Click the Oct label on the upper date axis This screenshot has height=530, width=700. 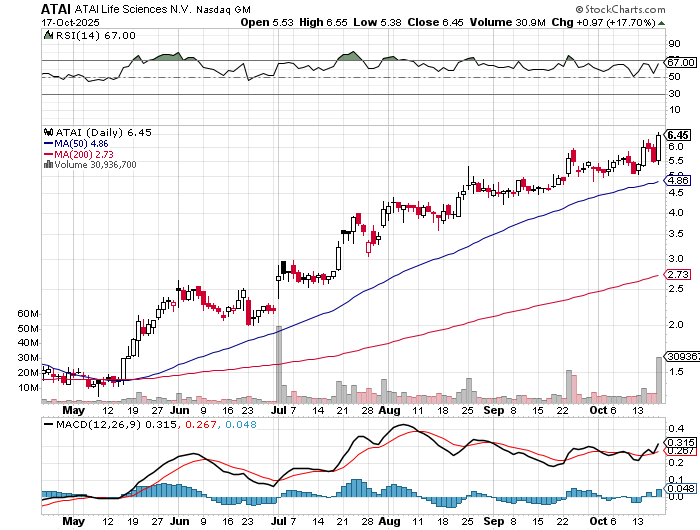598,410
